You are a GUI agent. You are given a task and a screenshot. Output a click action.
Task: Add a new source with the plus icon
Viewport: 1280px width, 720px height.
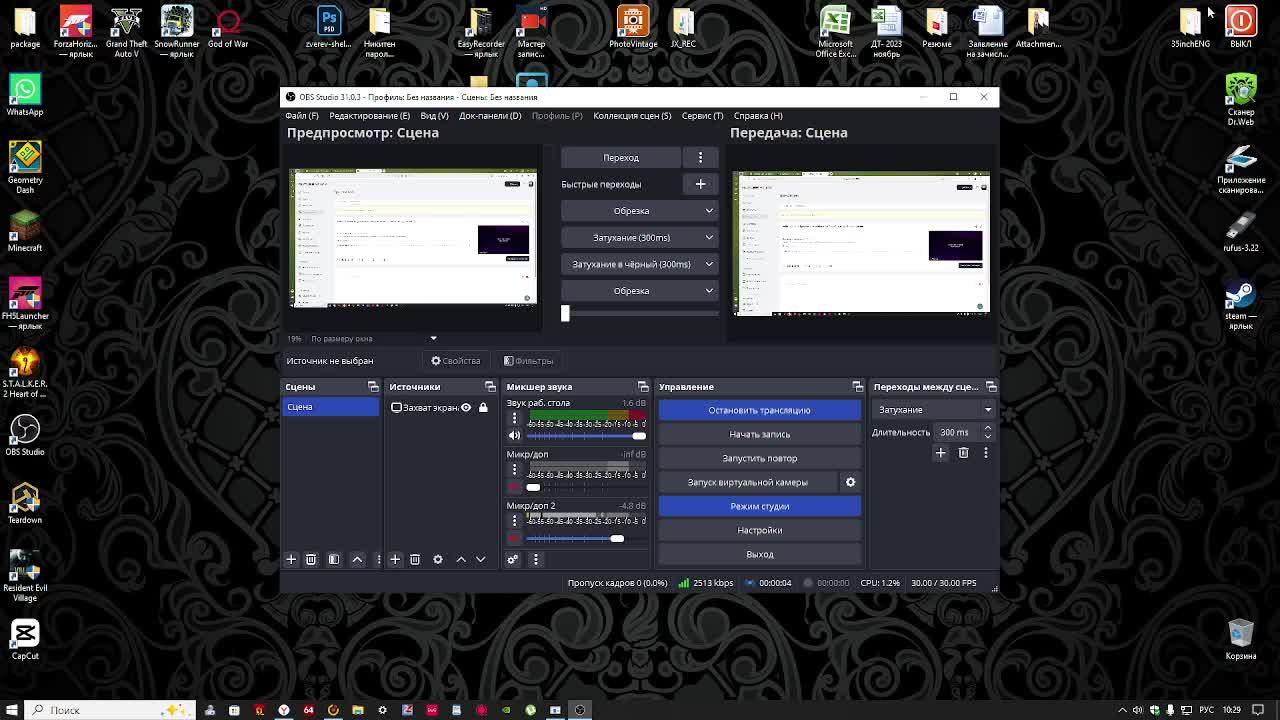[395, 559]
